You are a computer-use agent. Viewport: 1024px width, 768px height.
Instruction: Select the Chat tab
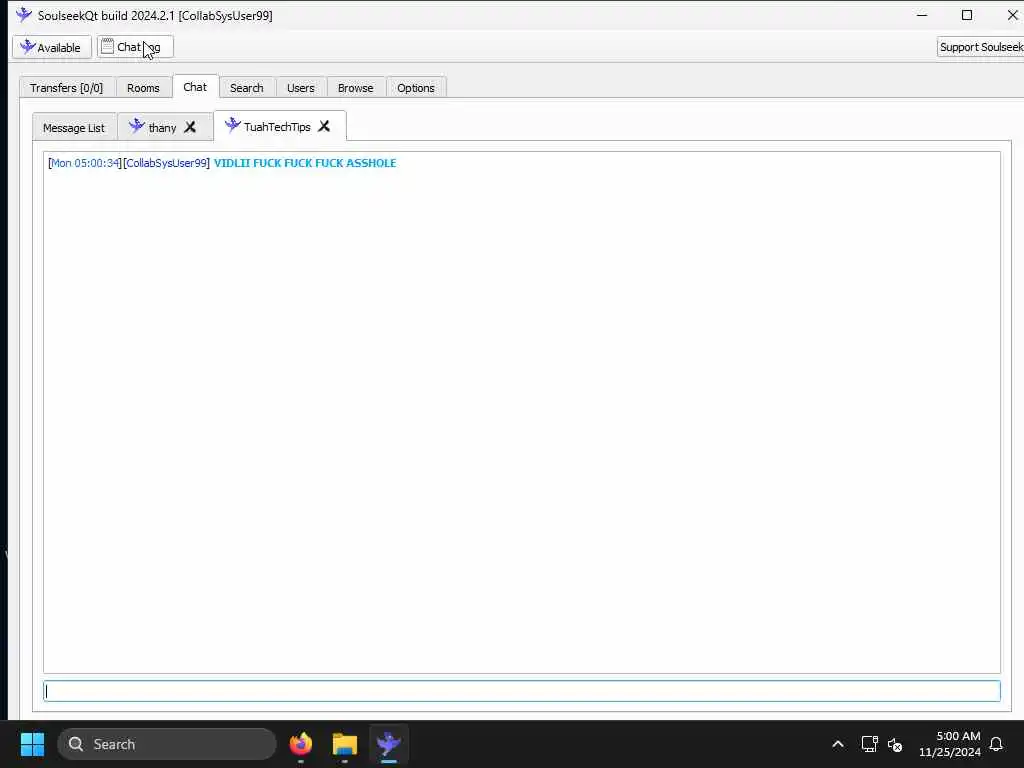click(x=195, y=87)
